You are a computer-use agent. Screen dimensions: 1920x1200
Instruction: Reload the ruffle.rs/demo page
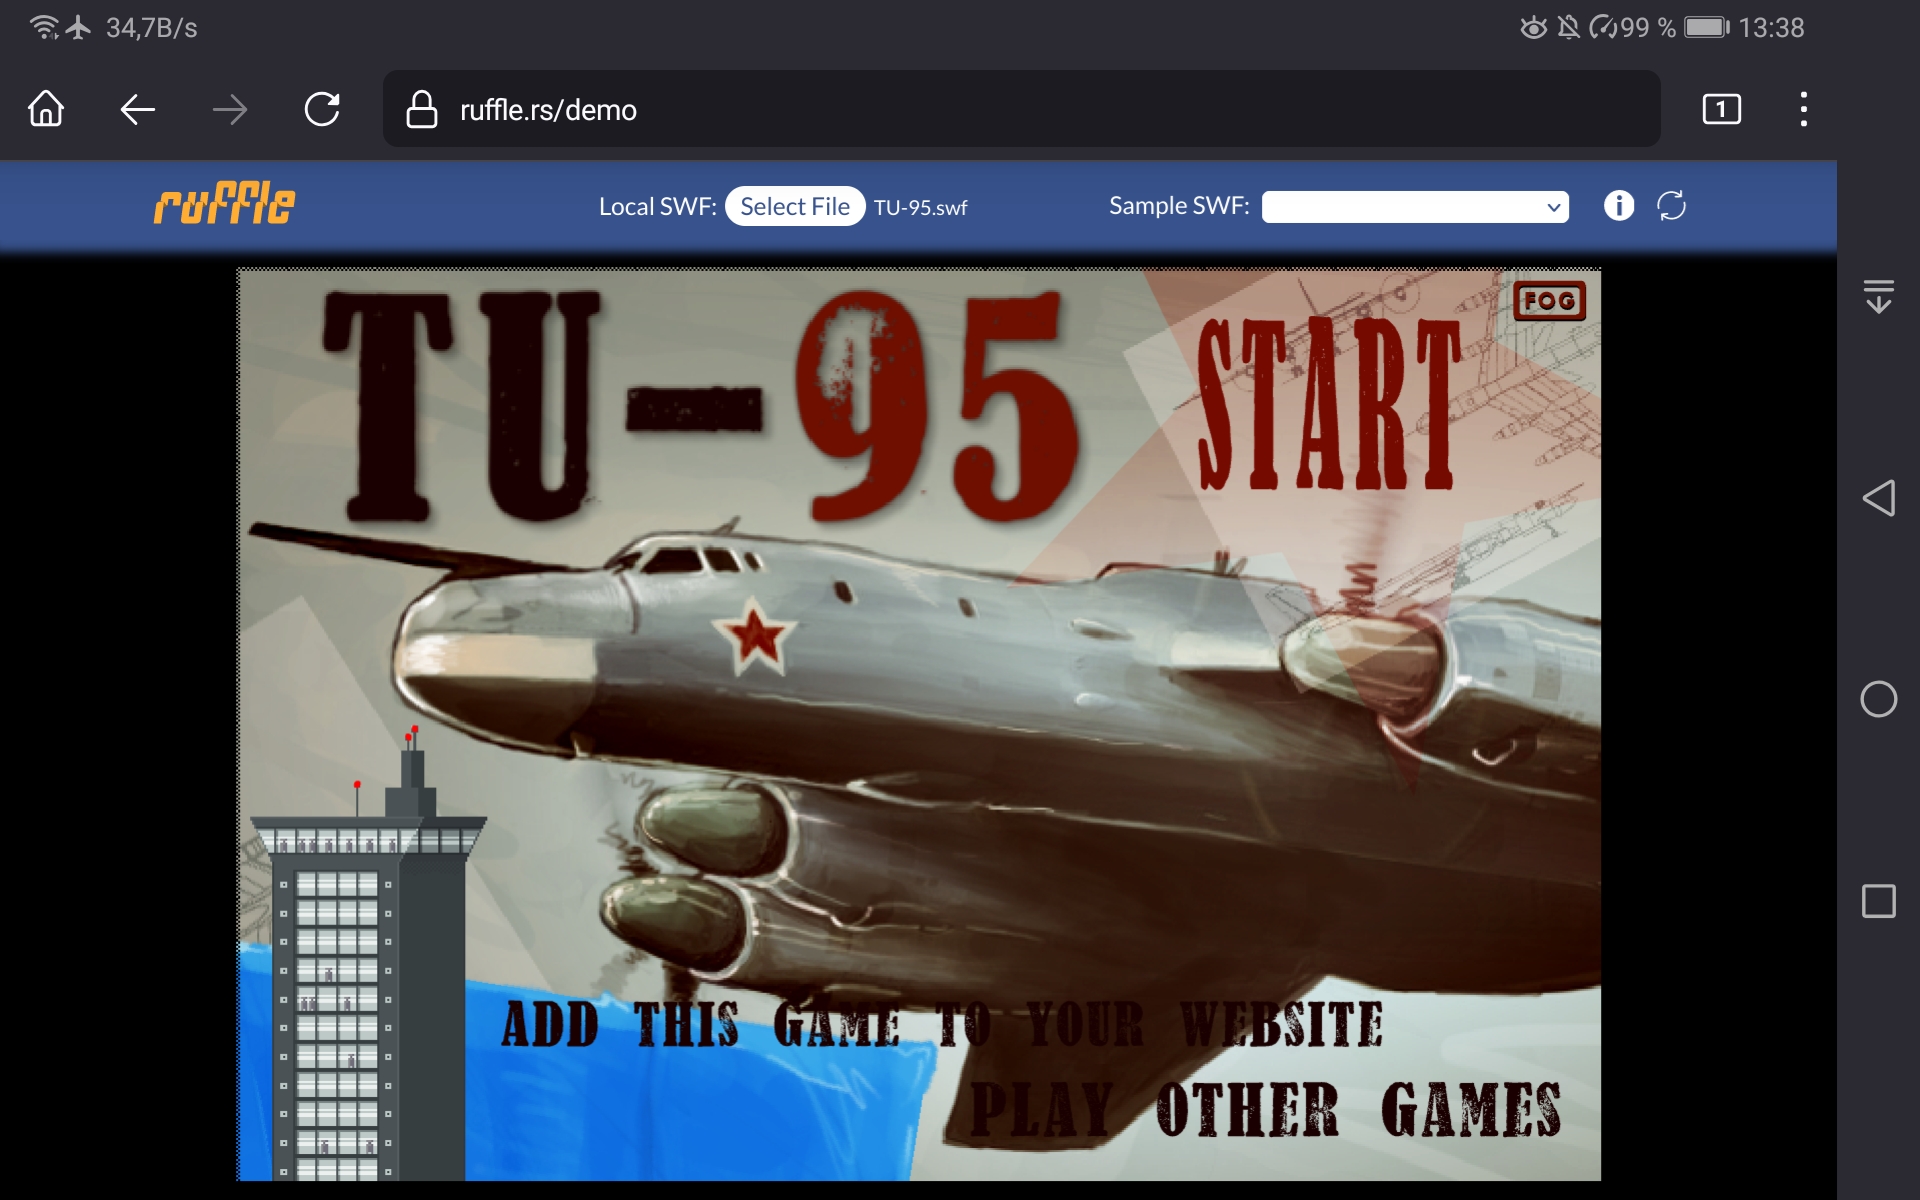pyautogui.click(x=322, y=110)
